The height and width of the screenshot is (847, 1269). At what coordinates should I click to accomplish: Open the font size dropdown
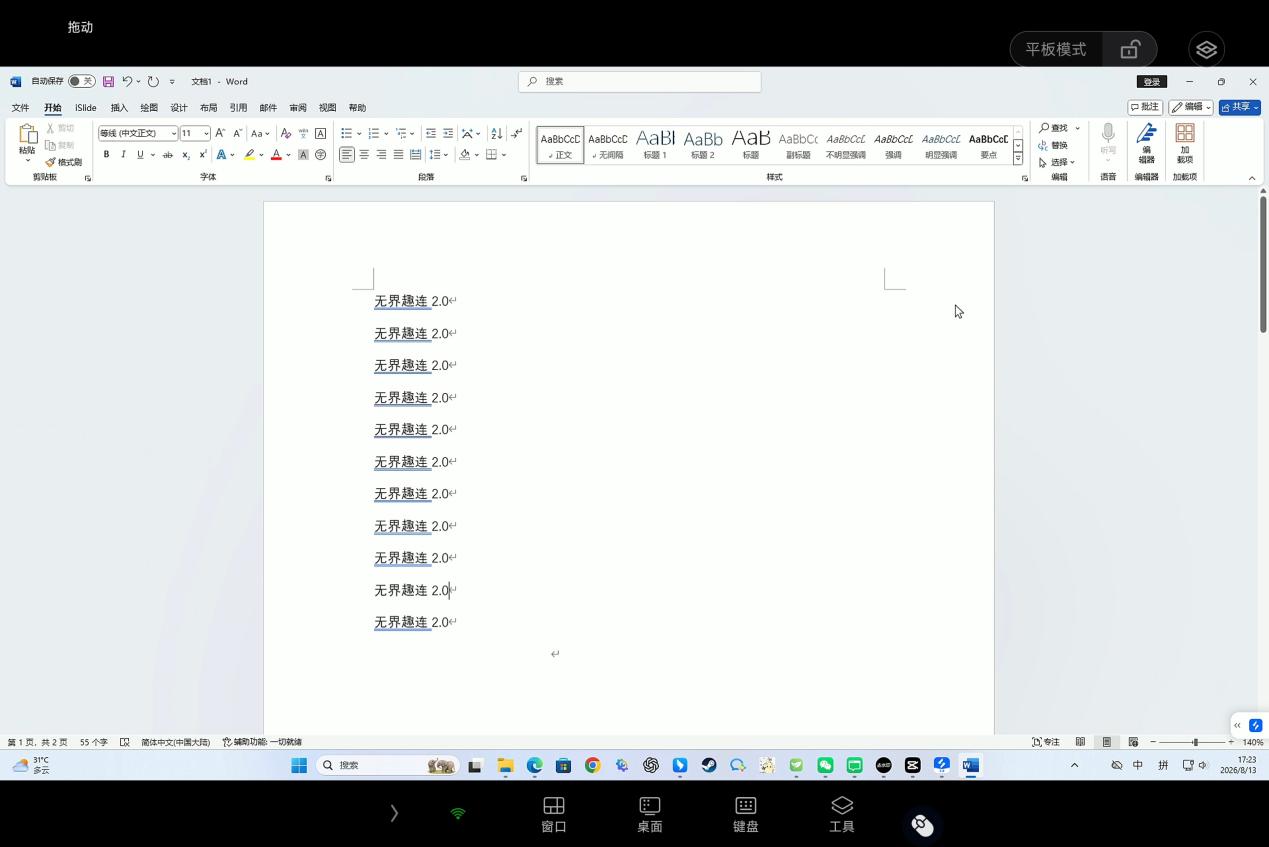tap(206, 133)
